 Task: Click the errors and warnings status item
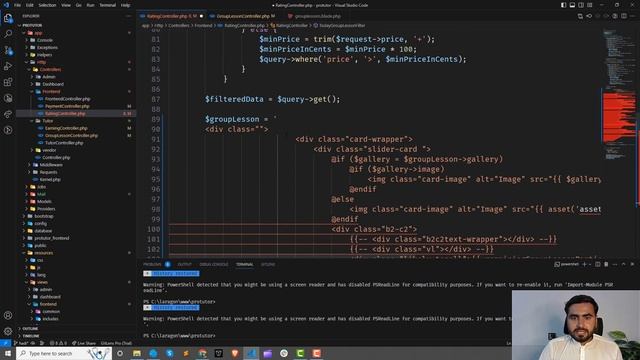58,343
